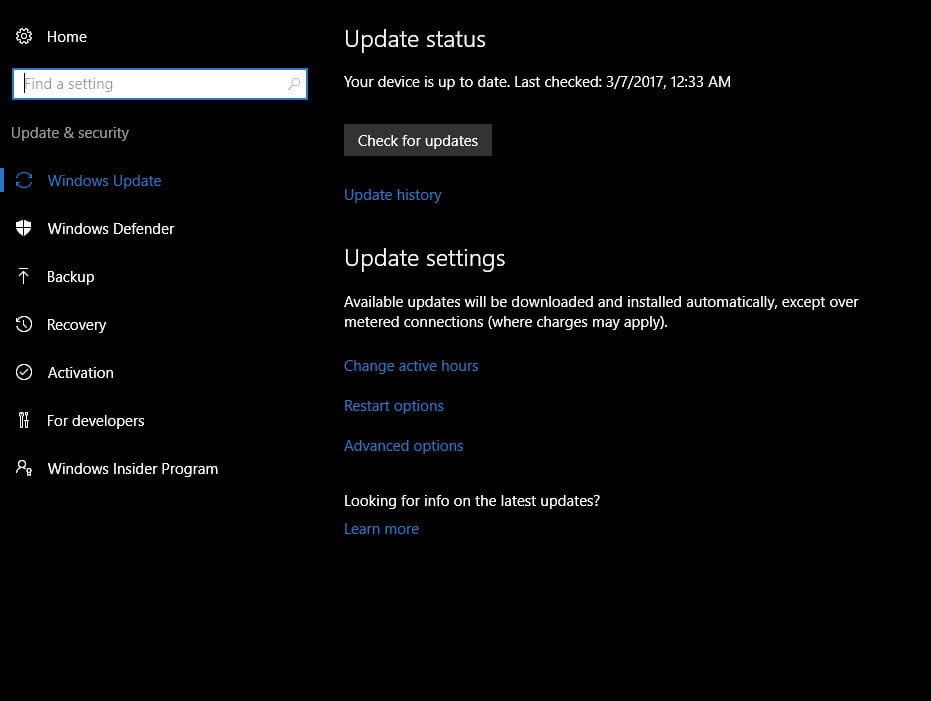The image size is (931, 701).
Task: Click the Learn more link
Action: 381,529
